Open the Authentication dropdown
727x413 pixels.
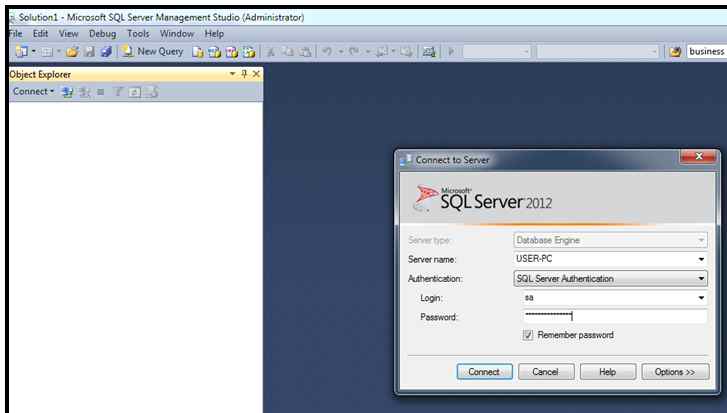(701, 279)
